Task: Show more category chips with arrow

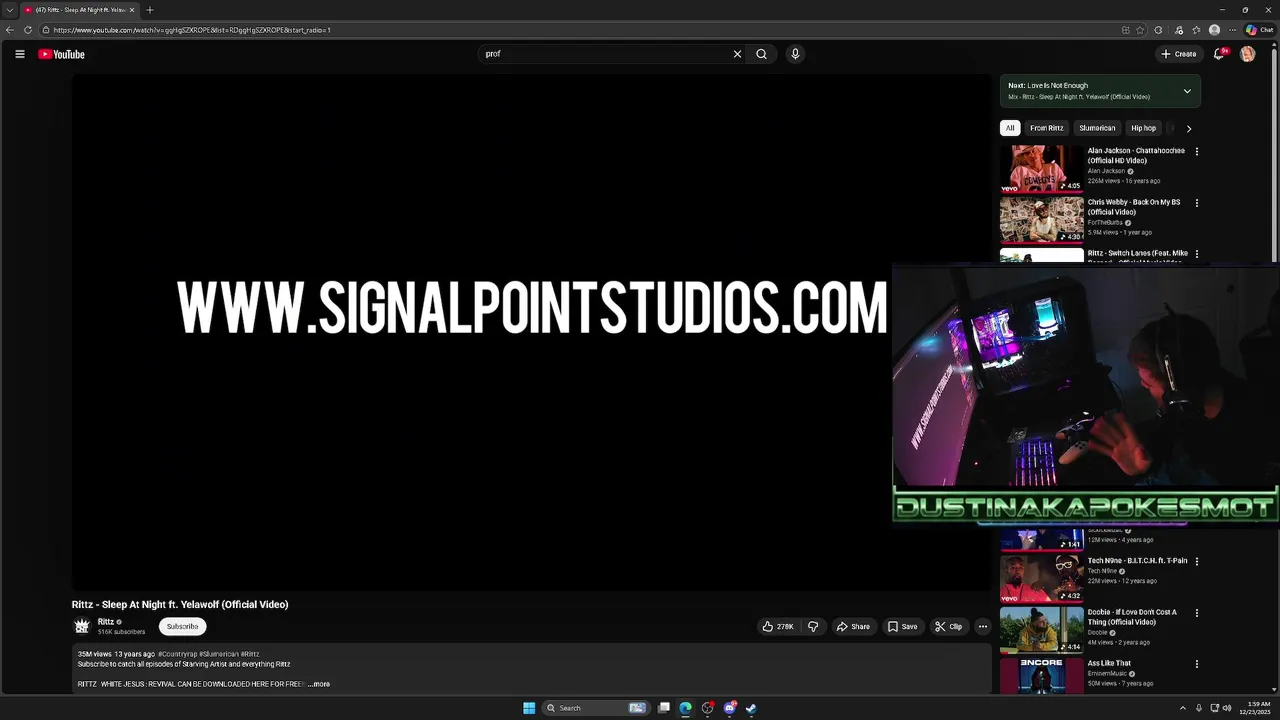Action: point(1188,128)
